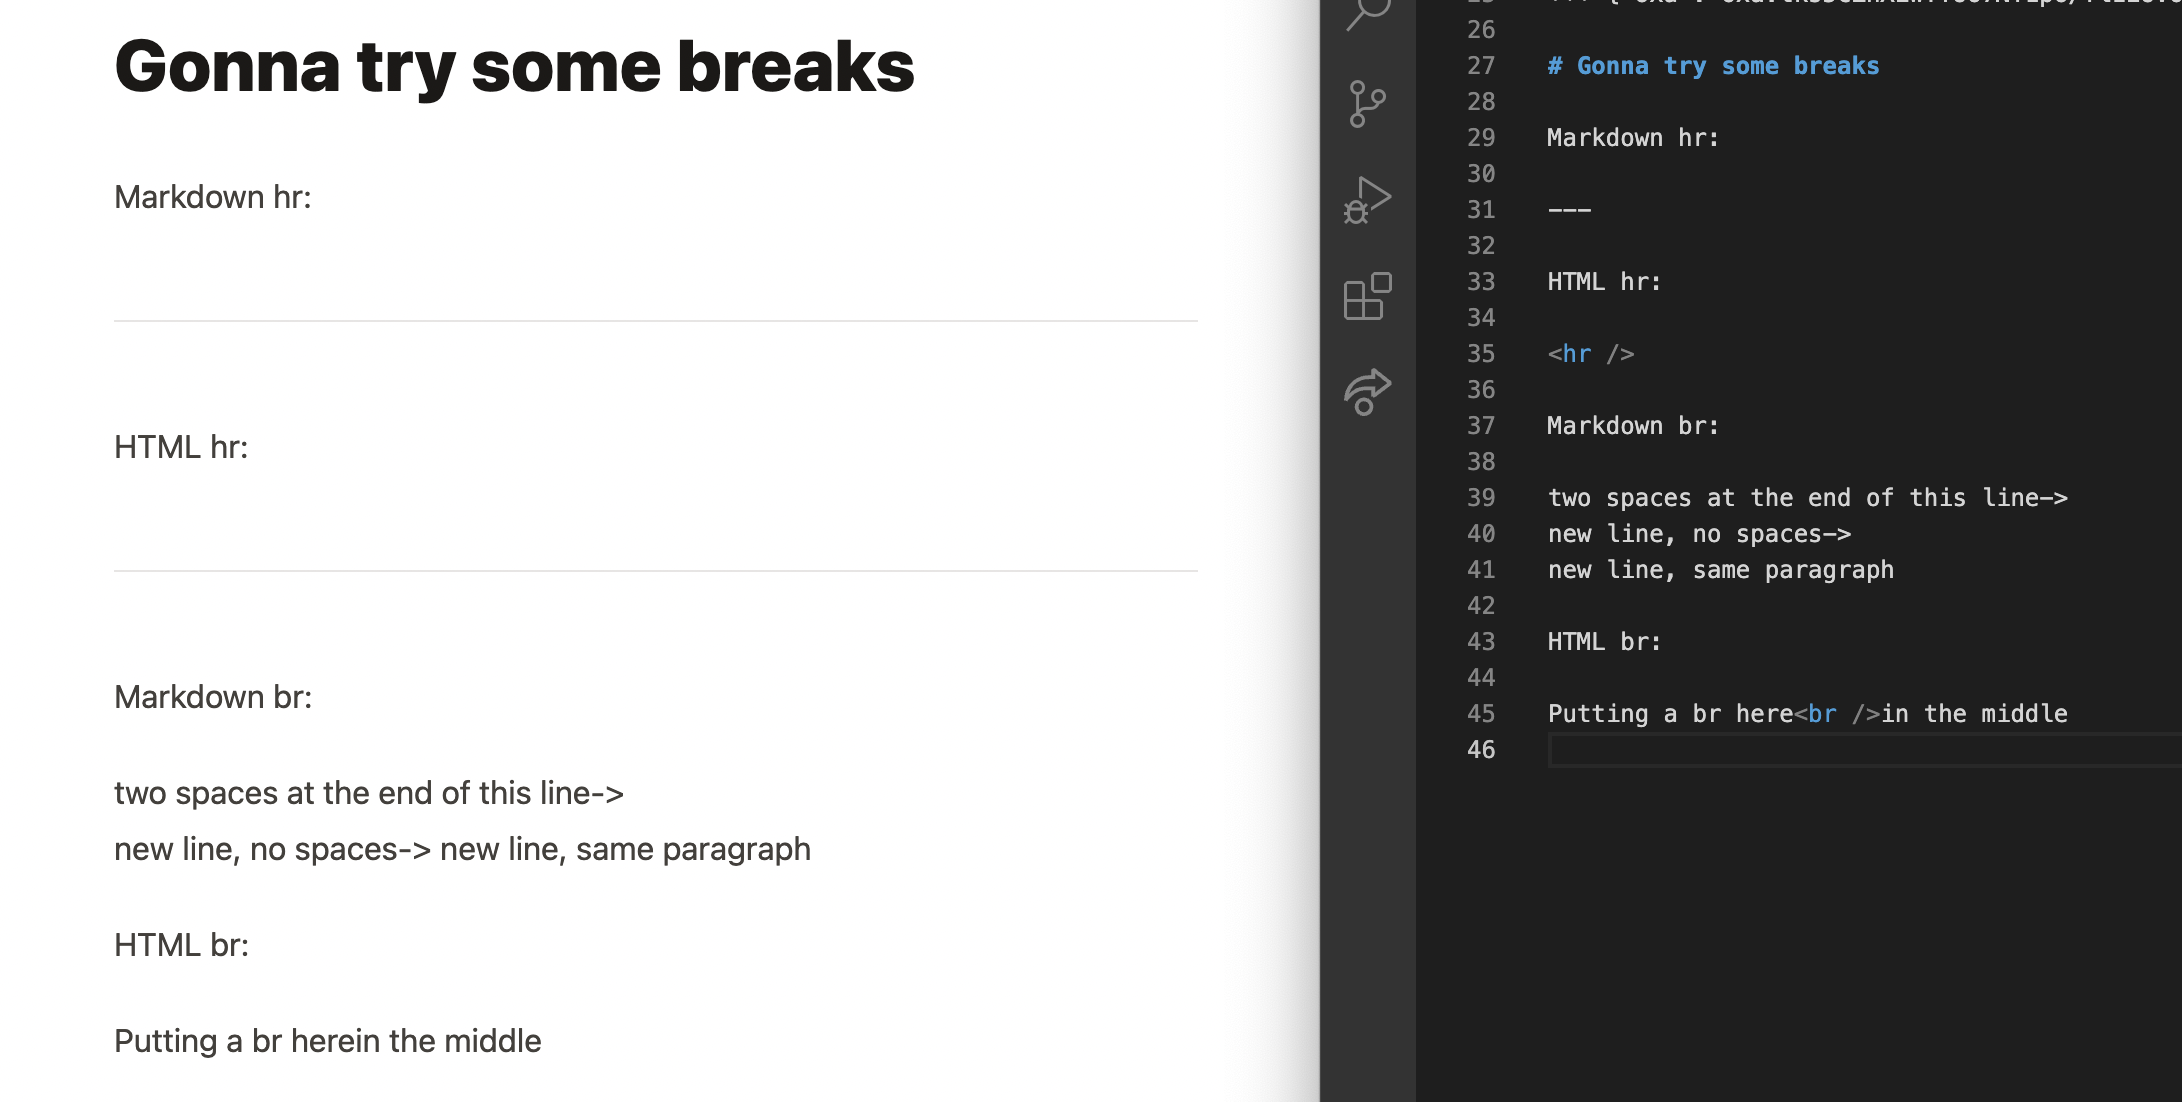The height and width of the screenshot is (1102, 2182).
Task: Click 'new line, same paragraph' code line
Action: pos(1720,570)
